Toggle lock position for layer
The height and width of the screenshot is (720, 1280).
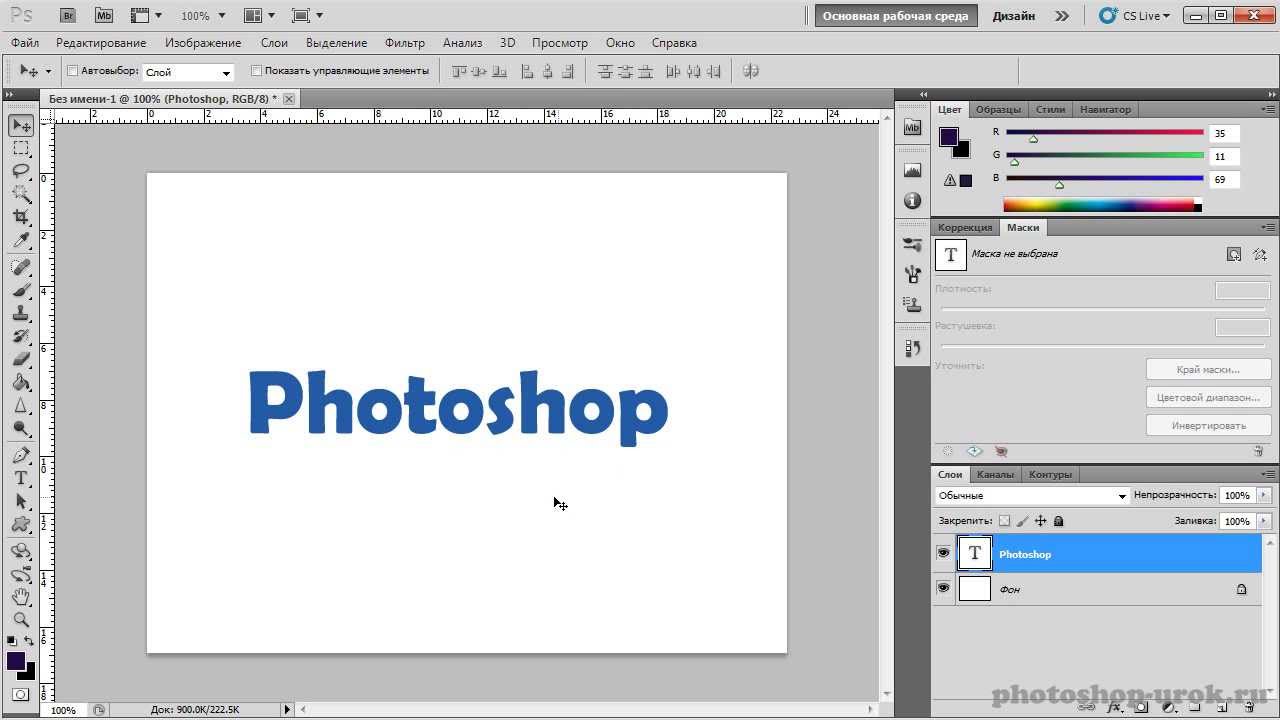pos(1041,521)
